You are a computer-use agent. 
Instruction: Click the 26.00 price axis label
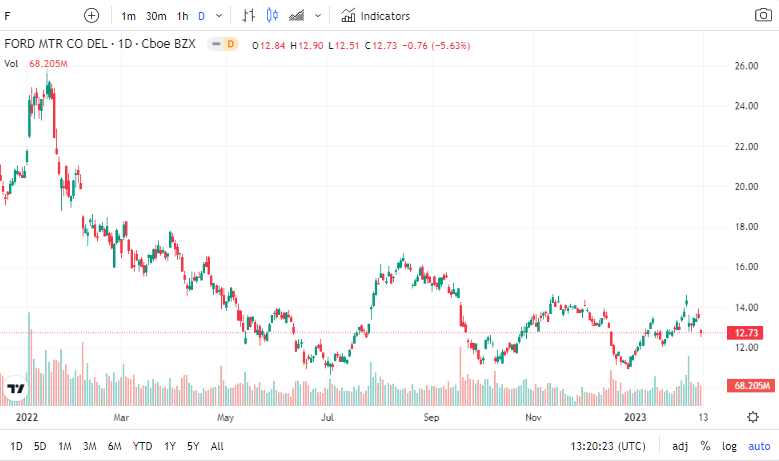pyautogui.click(x=746, y=66)
